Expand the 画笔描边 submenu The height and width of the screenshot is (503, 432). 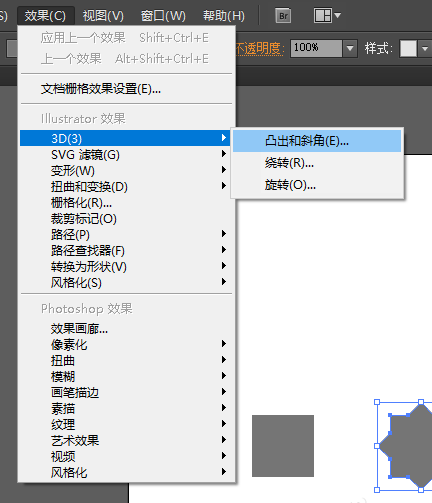(x=125, y=392)
